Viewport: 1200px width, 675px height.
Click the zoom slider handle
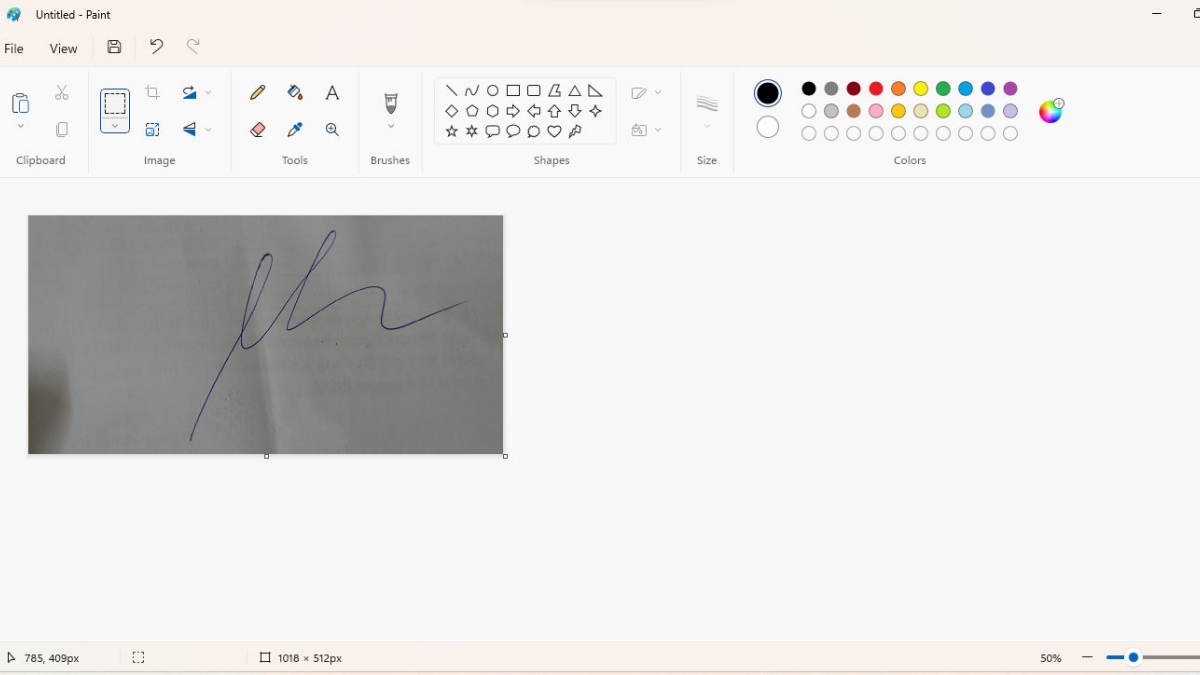coord(1133,658)
